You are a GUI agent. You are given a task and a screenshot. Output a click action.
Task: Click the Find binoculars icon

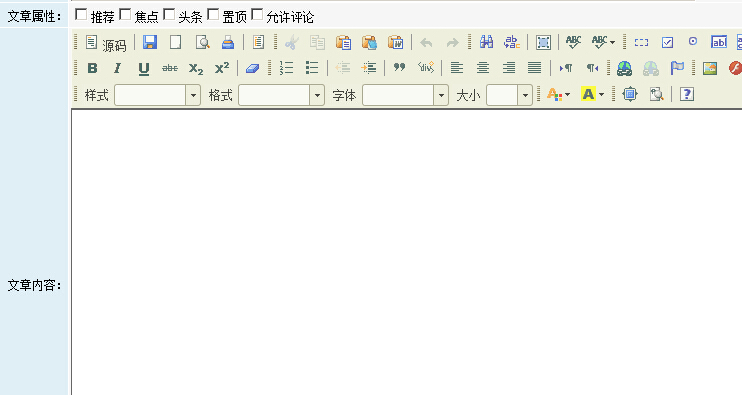pyautogui.click(x=486, y=42)
